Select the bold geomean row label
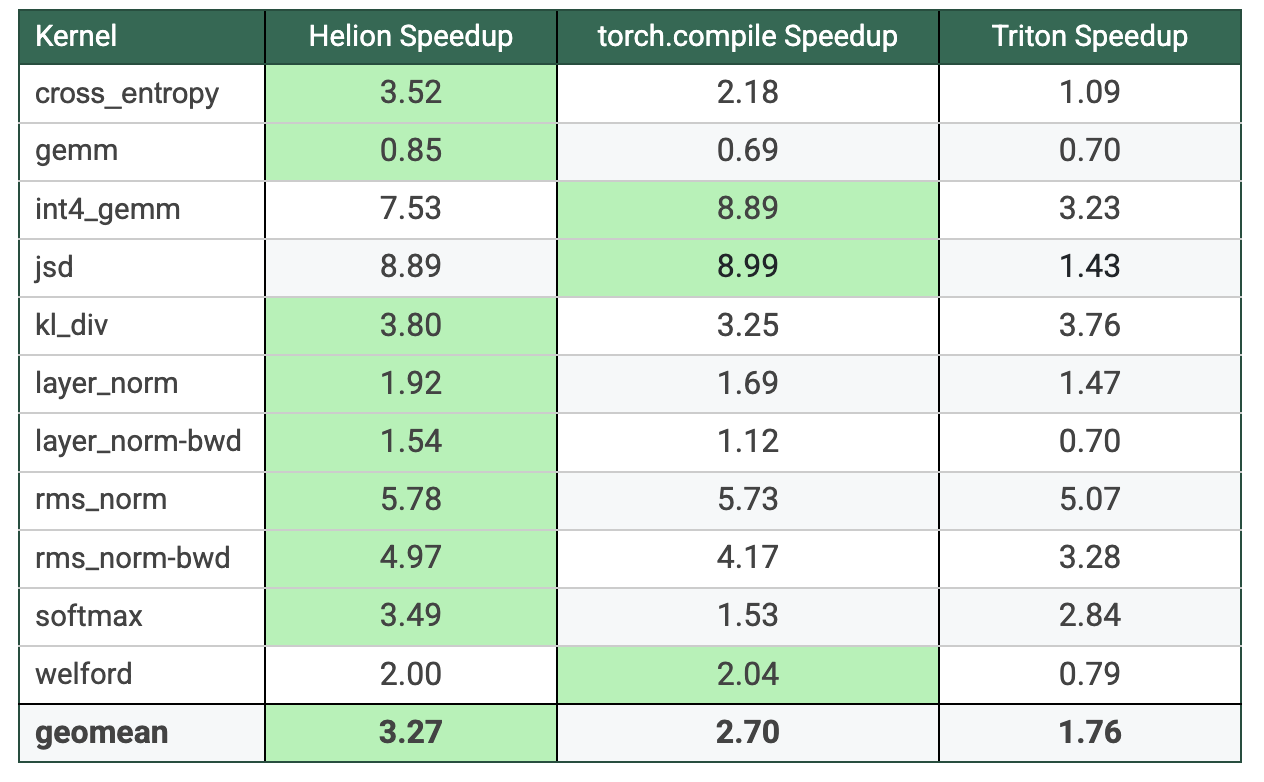The height and width of the screenshot is (782, 1264). [x=102, y=732]
